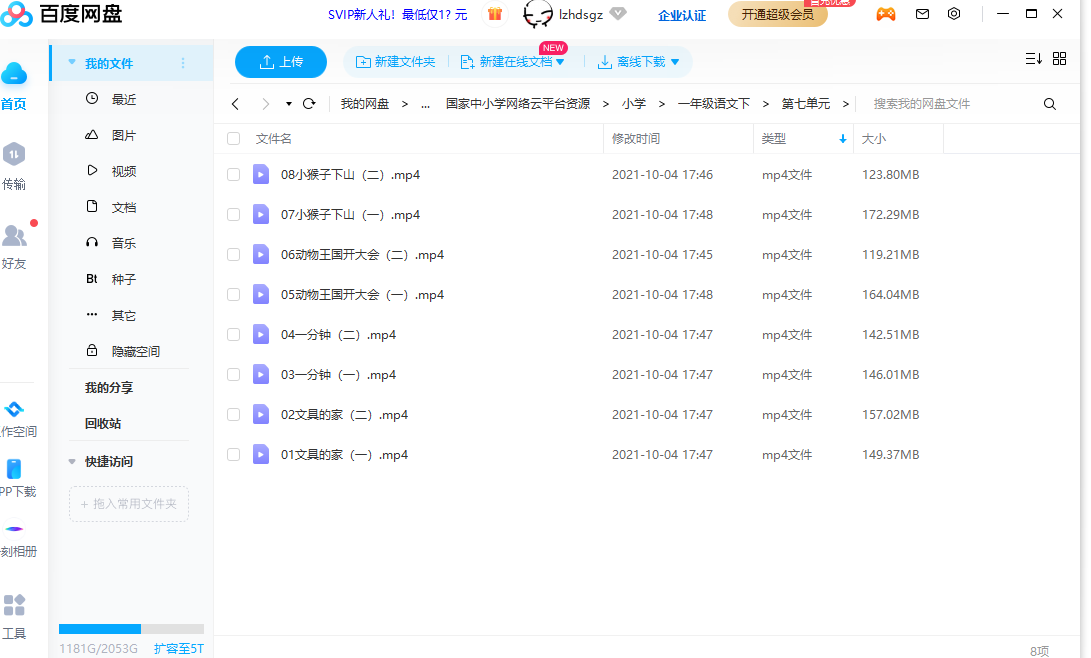Switch to grid view layout icon
Viewport: 1091px width, 658px height.
coord(1060,59)
